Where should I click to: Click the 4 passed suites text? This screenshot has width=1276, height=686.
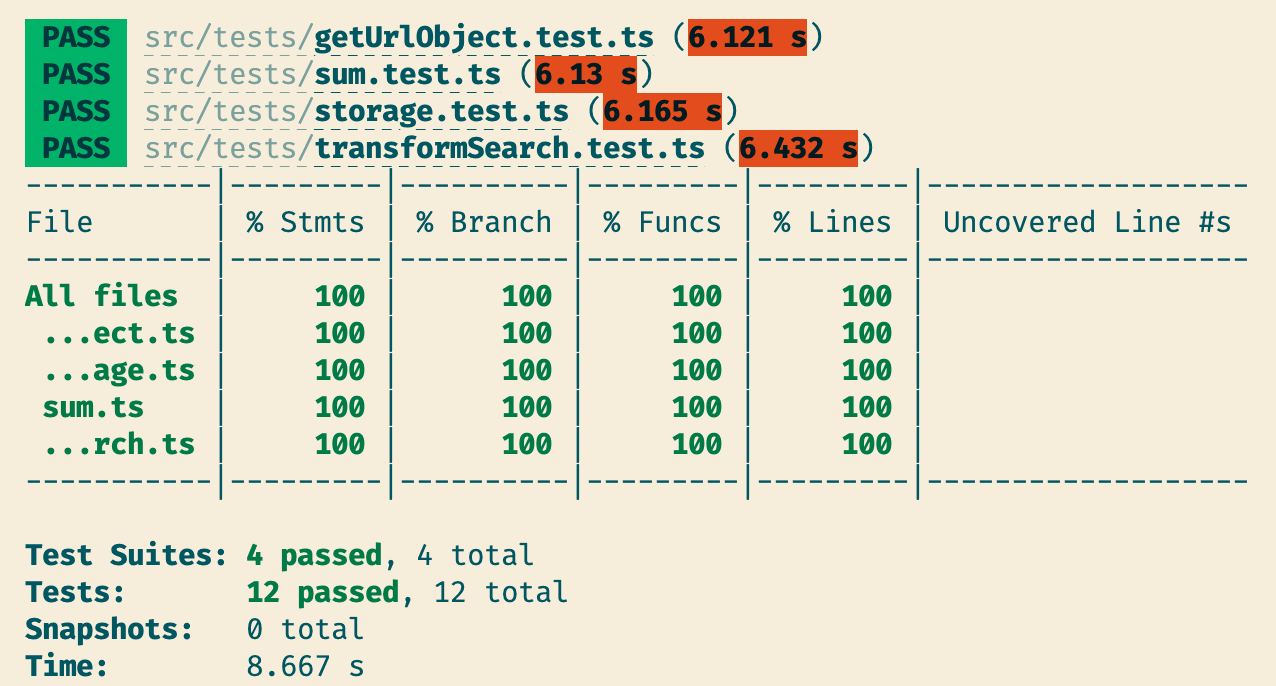pos(314,555)
